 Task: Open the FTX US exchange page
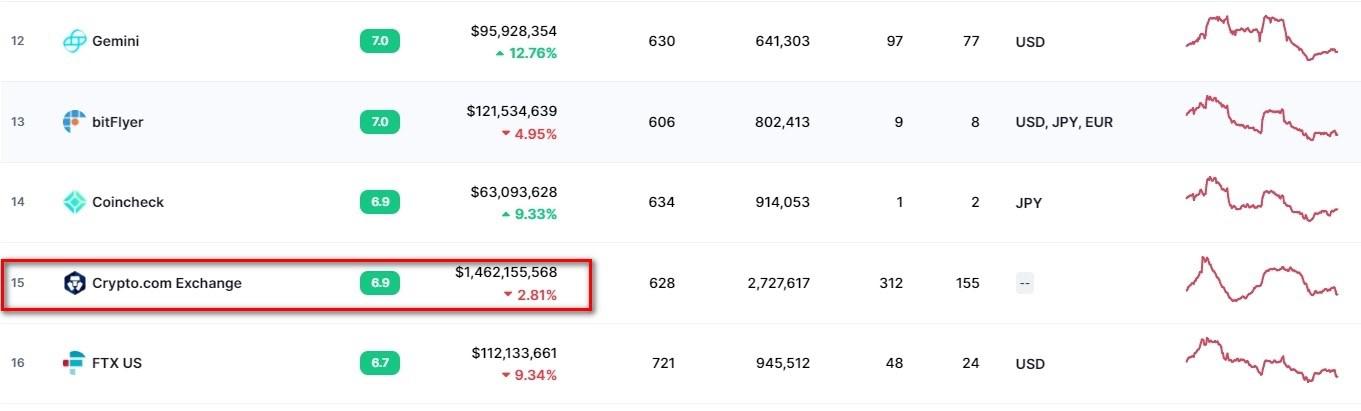pyautogui.click(x=116, y=363)
